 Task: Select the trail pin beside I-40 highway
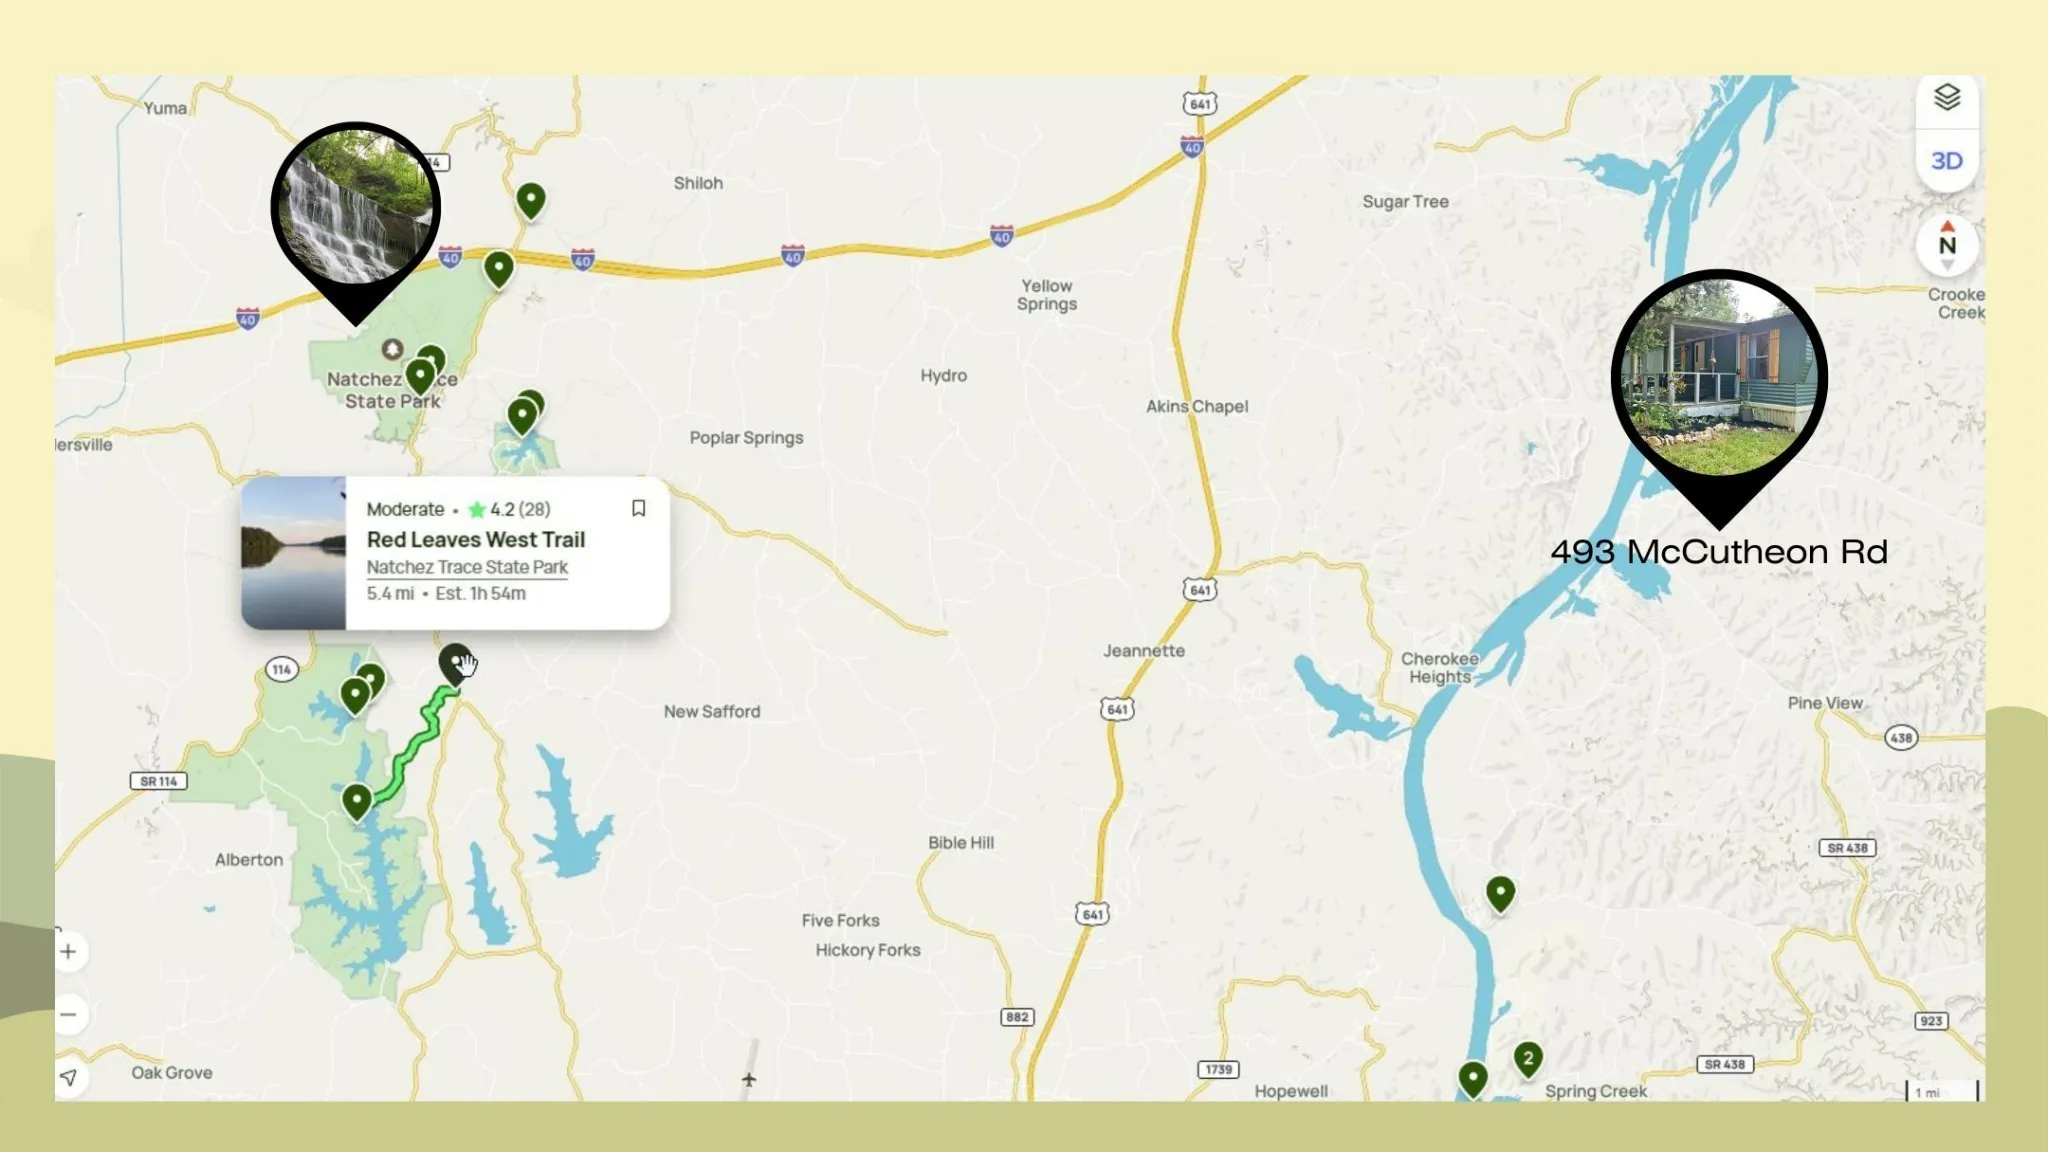pos(499,269)
